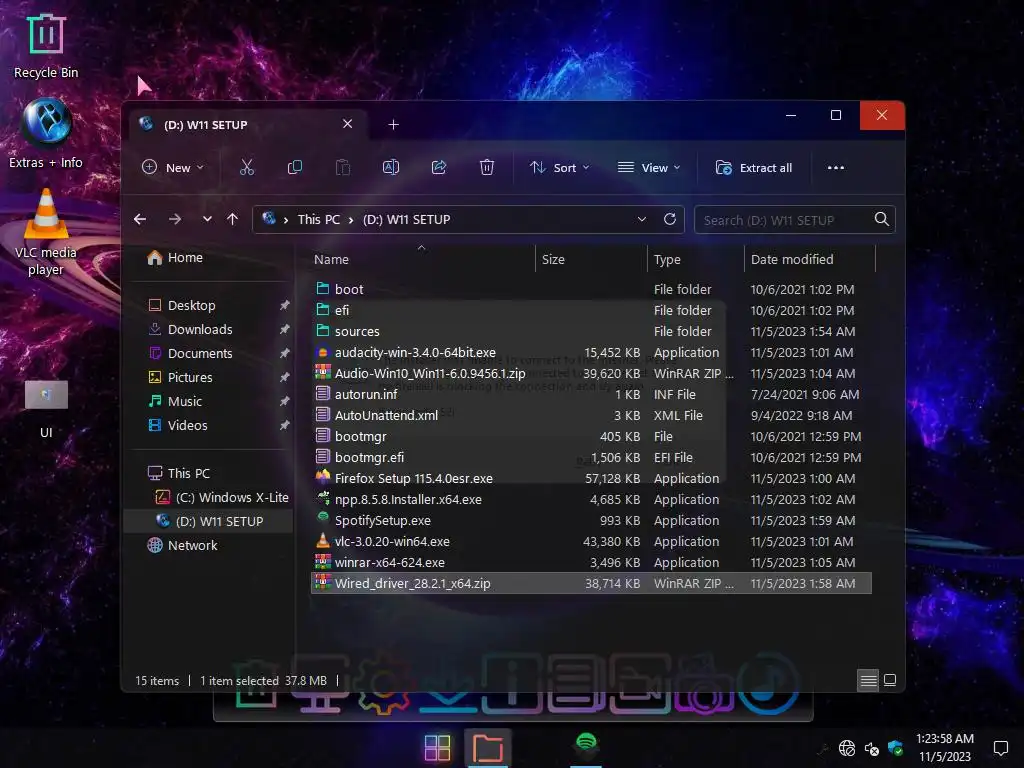1024x768 pixels.
Task: Open the Windows Start button
Action: point(437,748)
